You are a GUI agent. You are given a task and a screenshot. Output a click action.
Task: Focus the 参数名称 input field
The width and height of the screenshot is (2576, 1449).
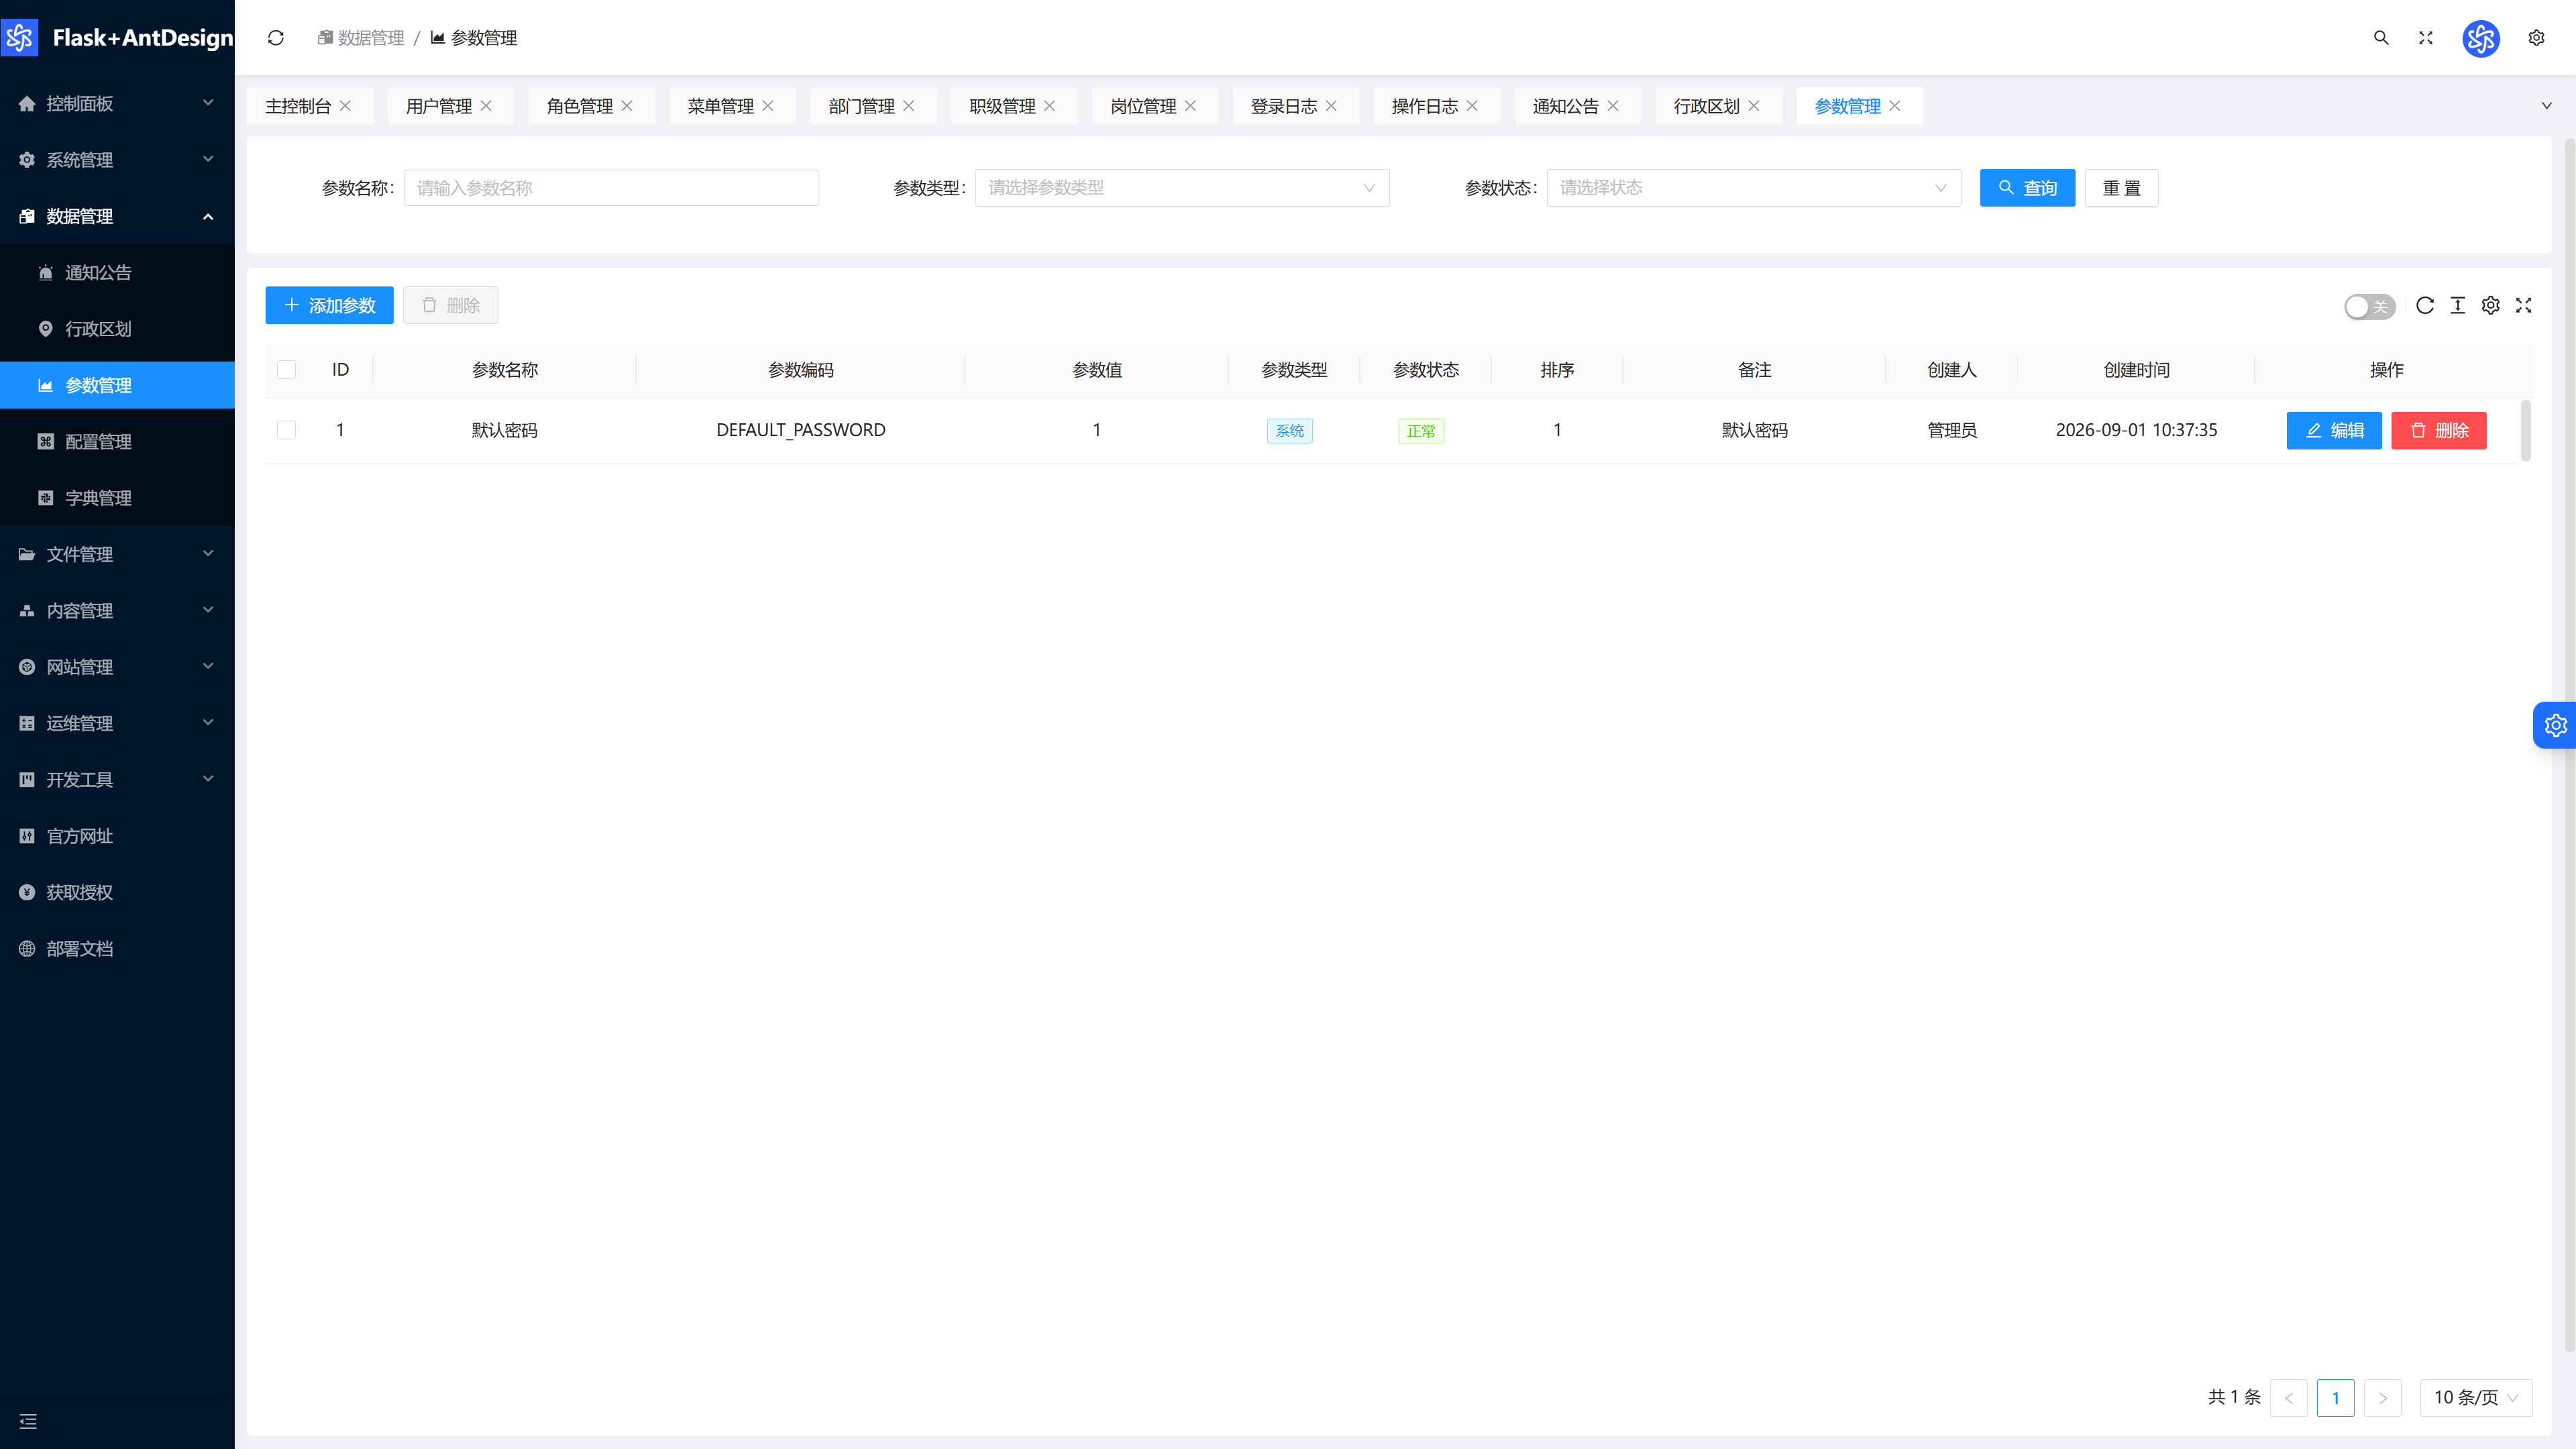[x=611, y=188]
